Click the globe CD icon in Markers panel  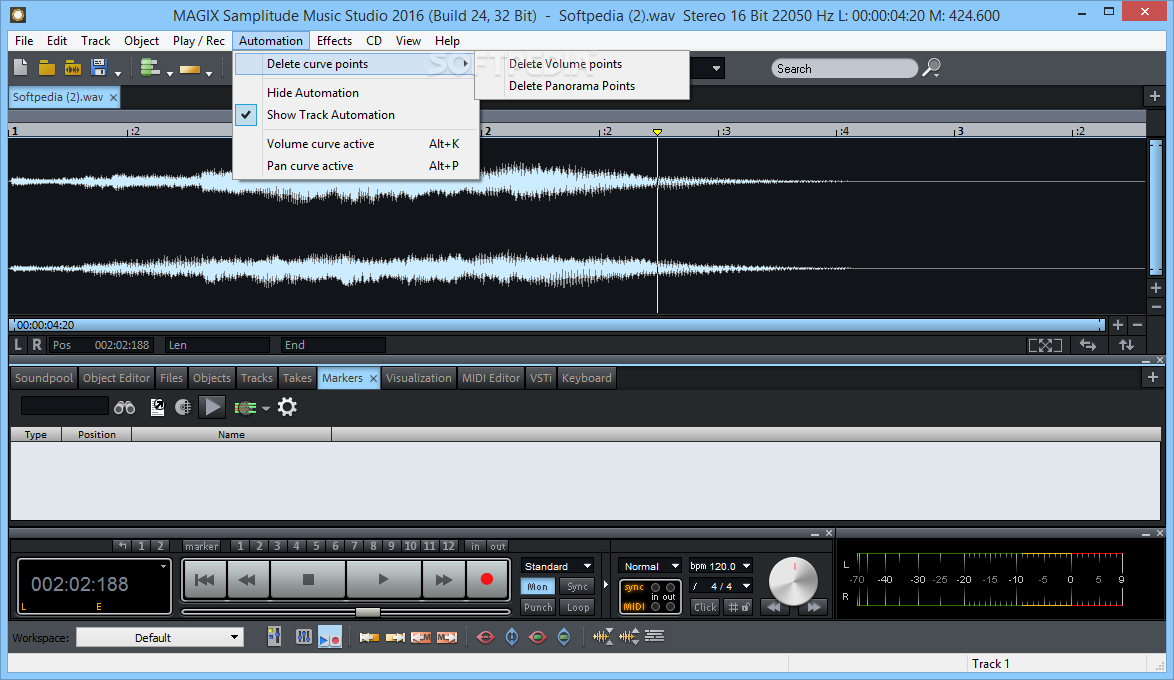click(183, 407)
